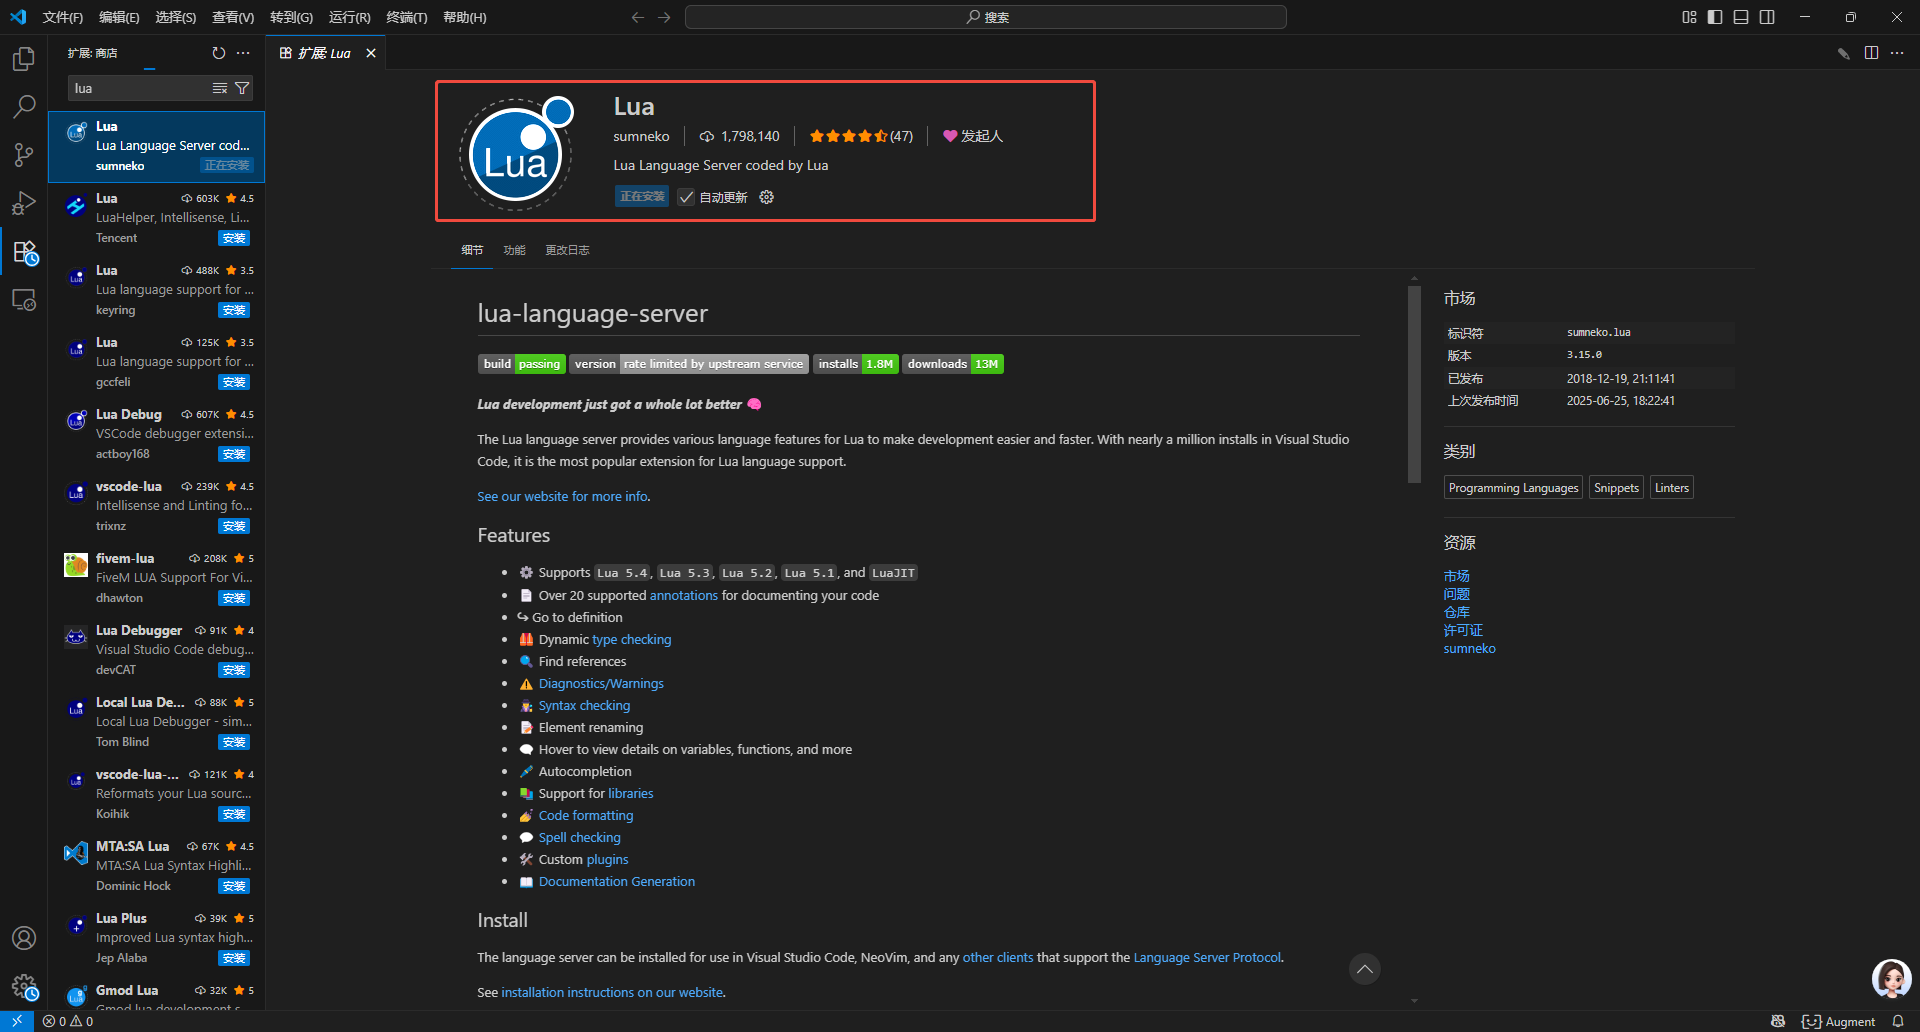
Task: Open the annotations link
Action: pos(684,595)
